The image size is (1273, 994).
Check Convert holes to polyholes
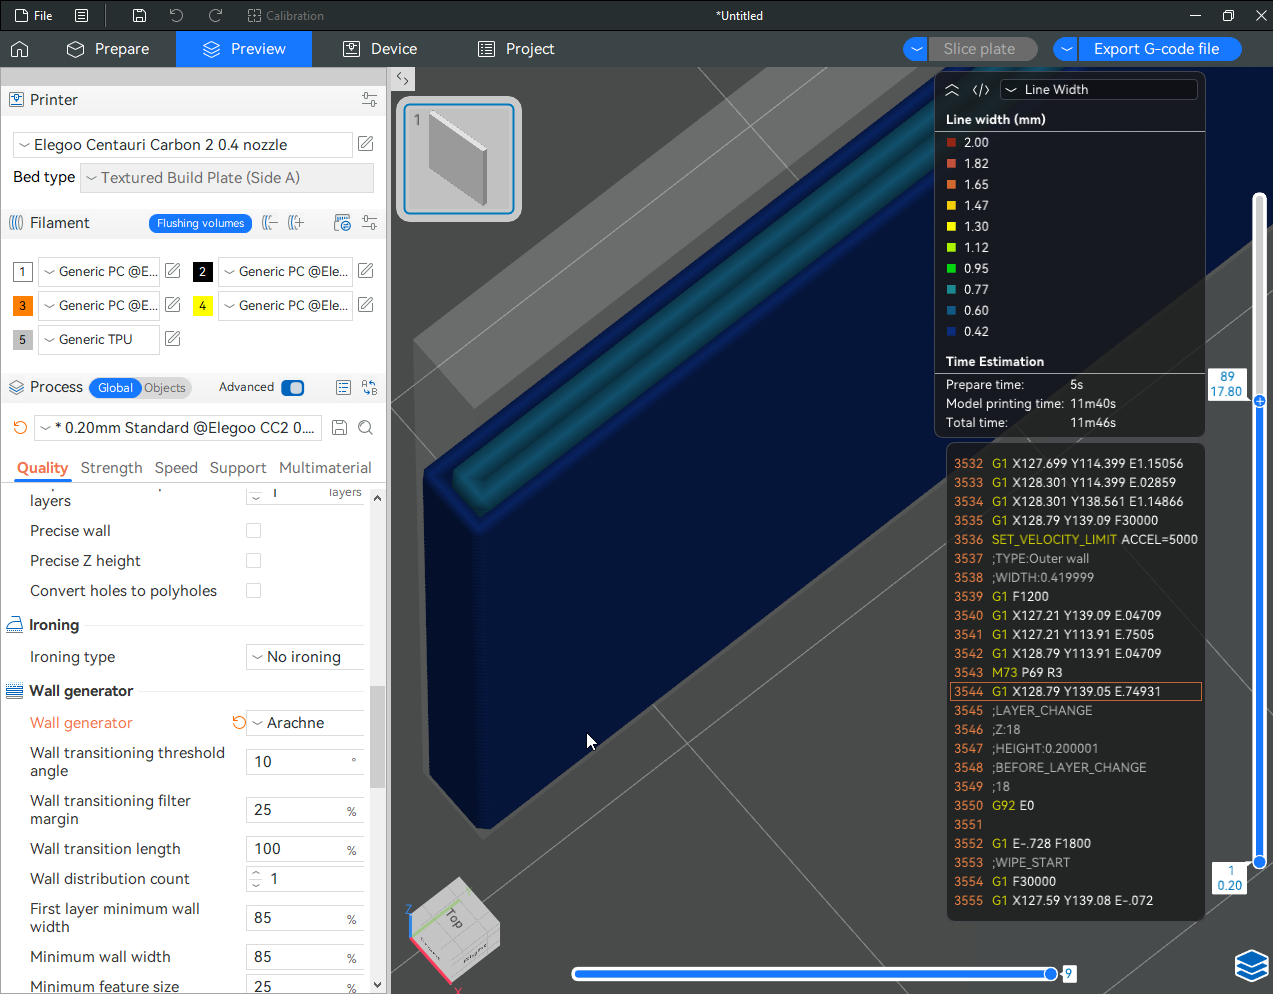[x=254, y=591]
